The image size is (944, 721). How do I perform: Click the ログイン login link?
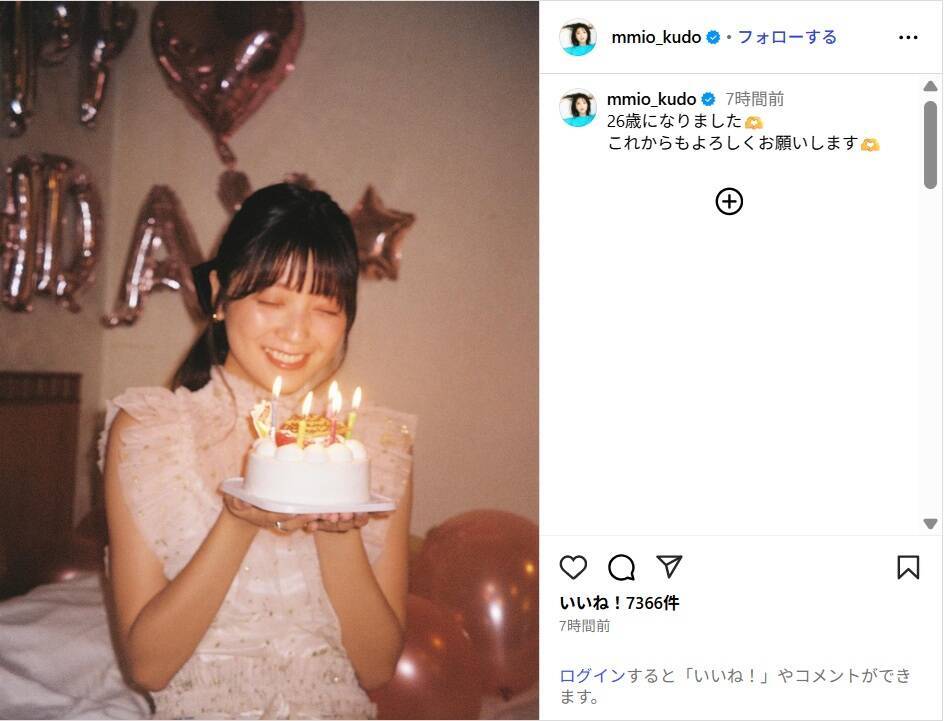point(593,676)
